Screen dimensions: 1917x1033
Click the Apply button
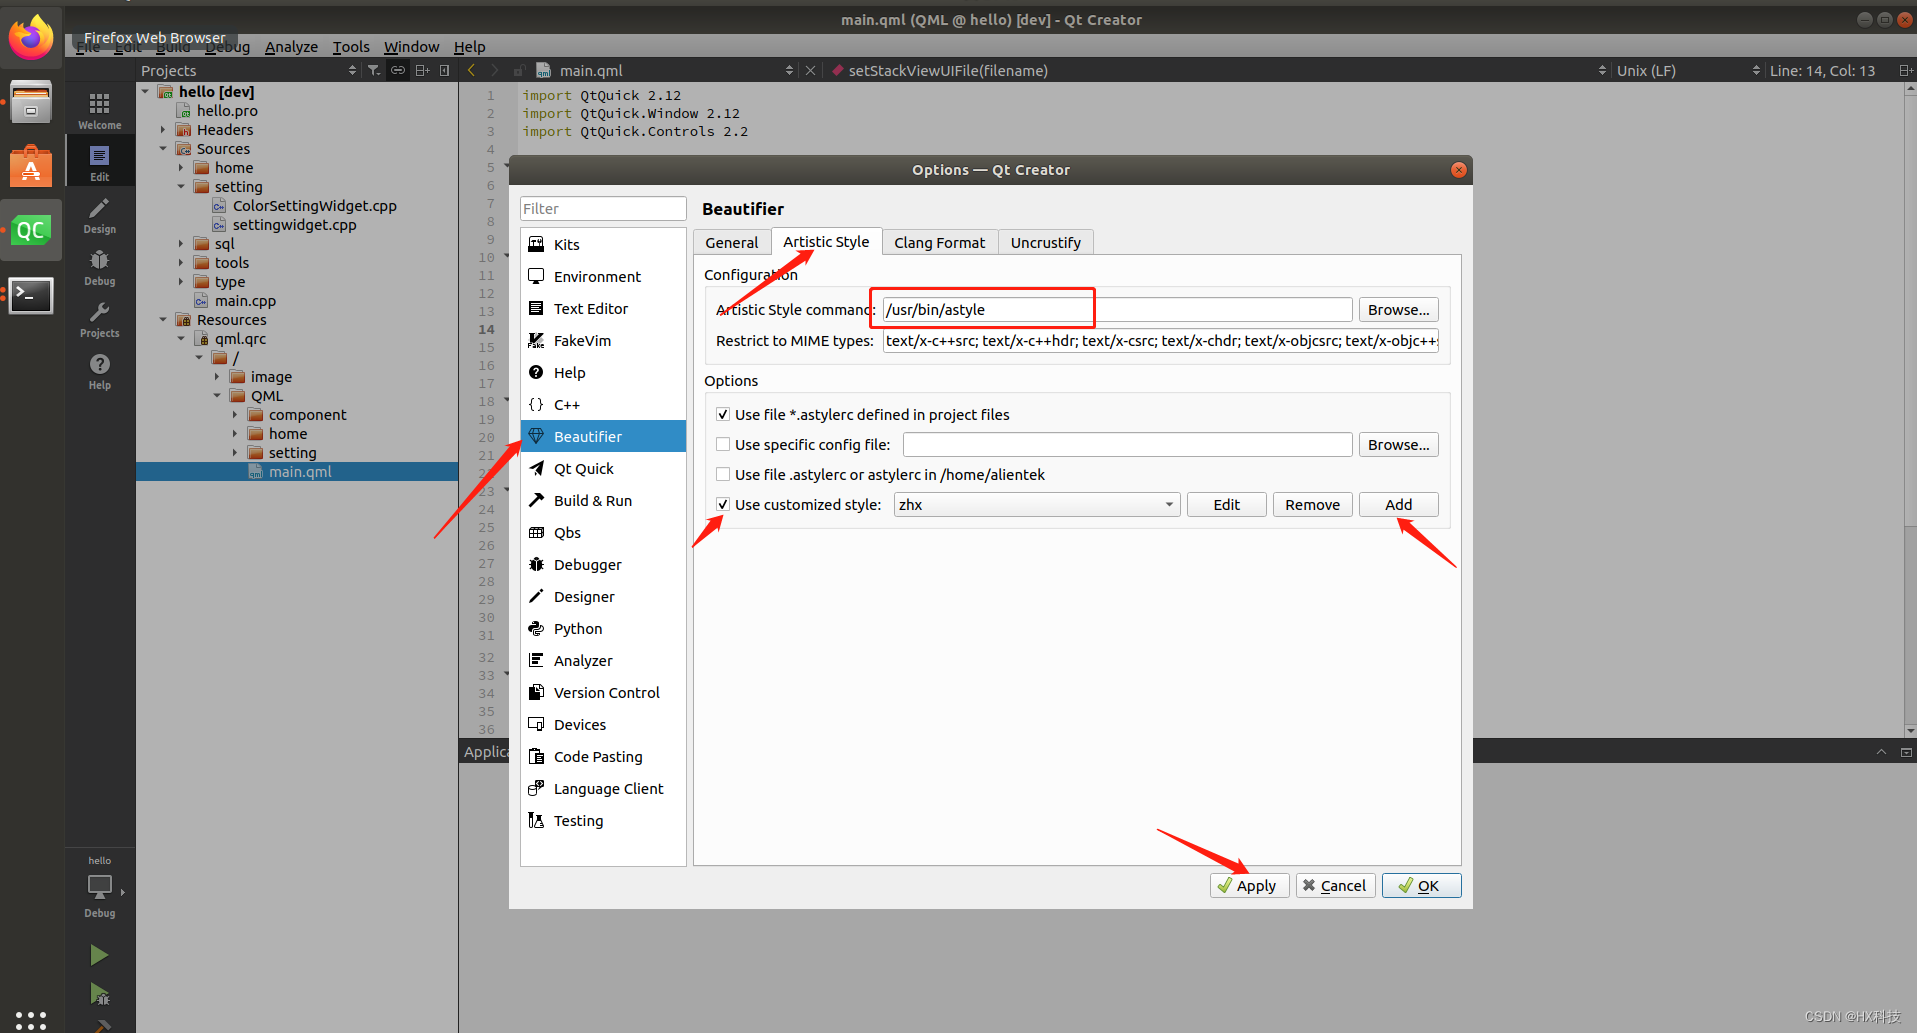tap(1249, 885)
